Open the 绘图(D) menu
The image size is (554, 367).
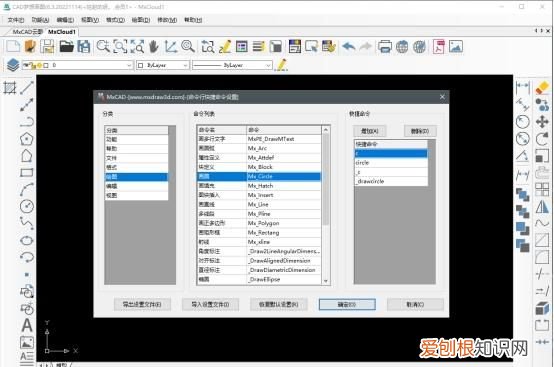tap(141, 20)
